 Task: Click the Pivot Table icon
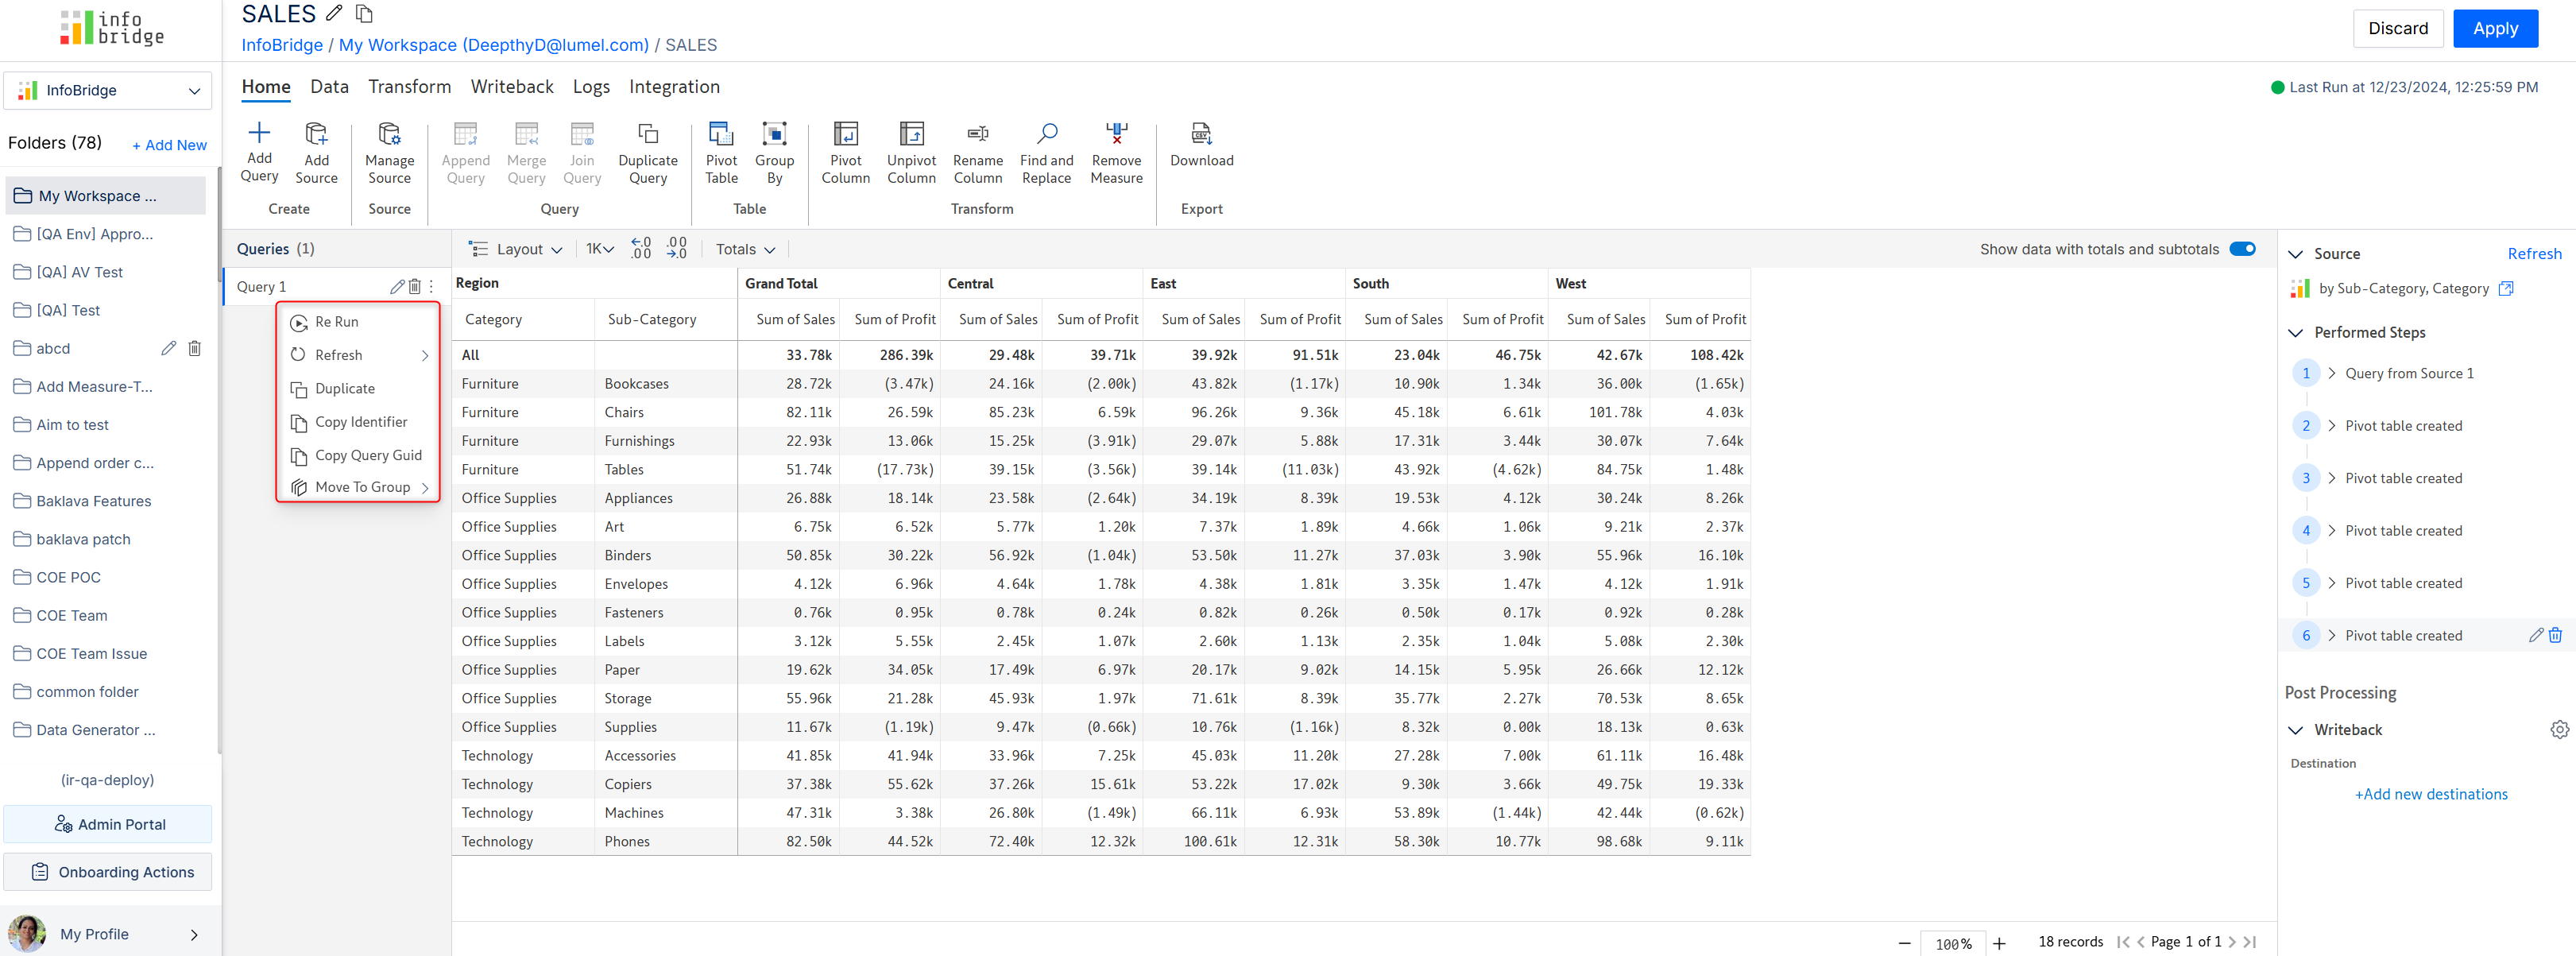pyautogui.click(x=720, y=134)
